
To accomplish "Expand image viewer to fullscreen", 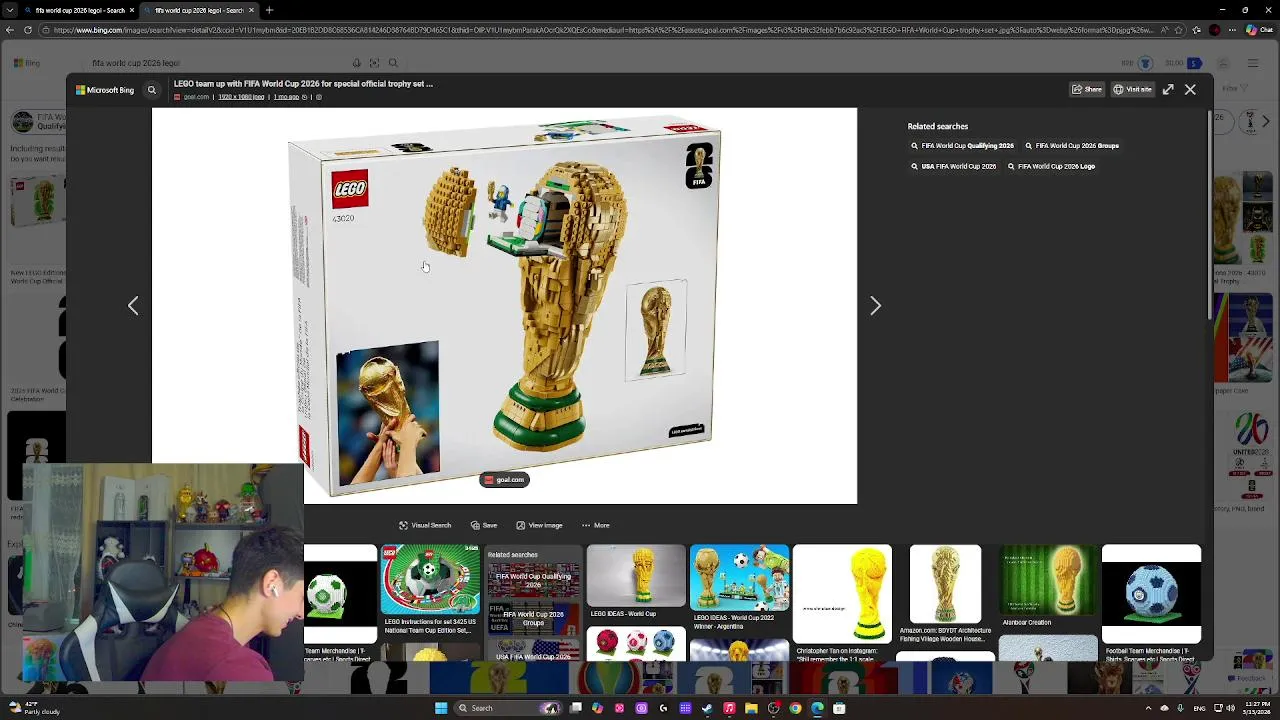I will click(1168, 90).
